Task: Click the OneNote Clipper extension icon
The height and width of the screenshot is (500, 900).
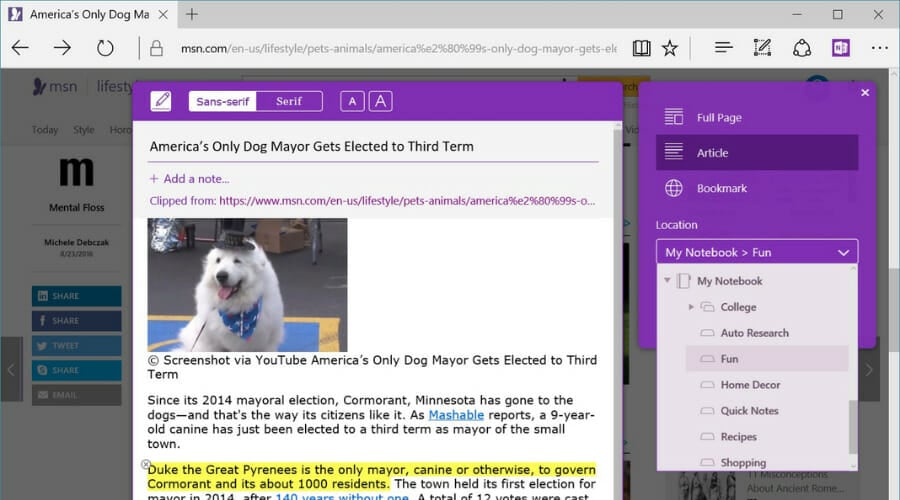Action: pos(841,48)
